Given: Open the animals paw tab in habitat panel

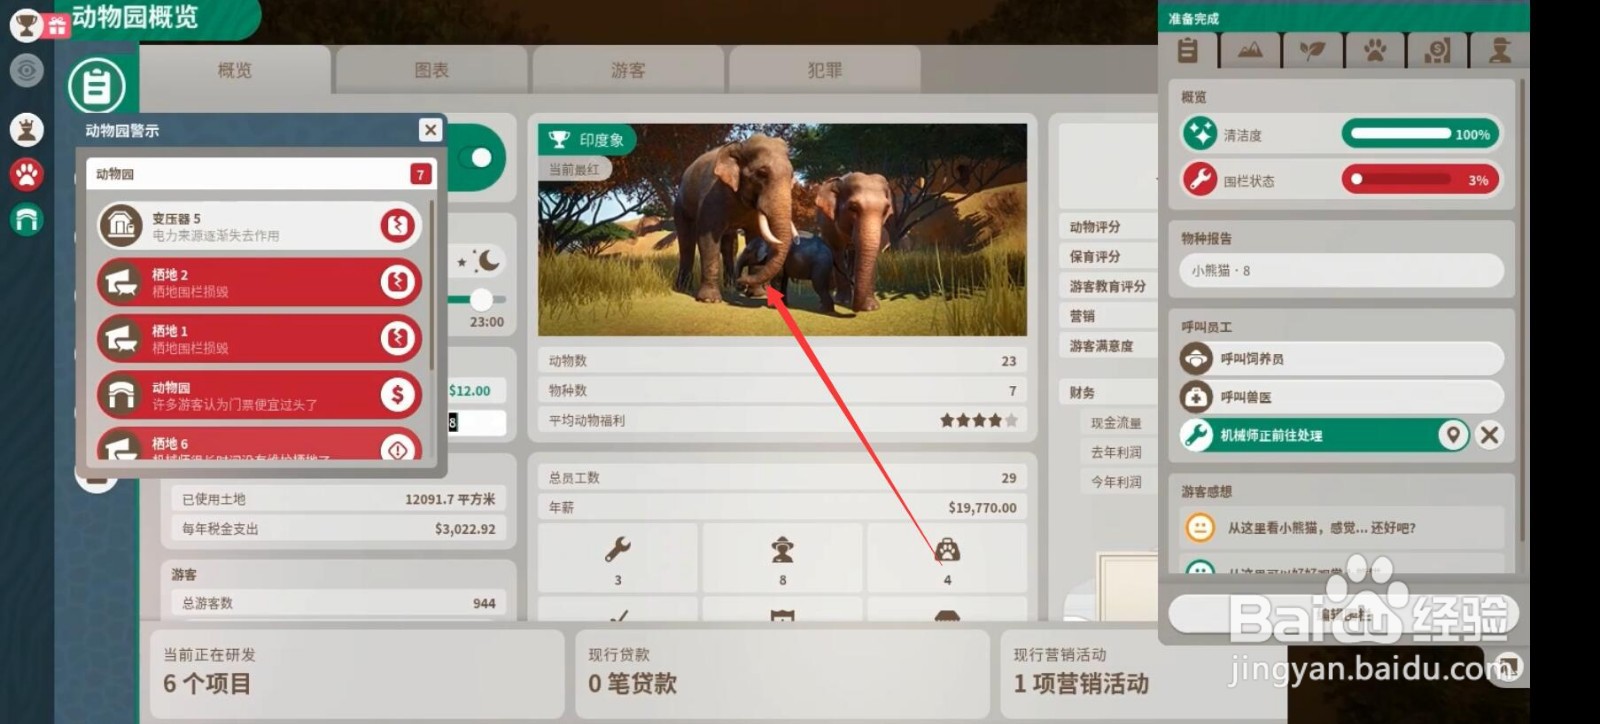Looking at the screenshot, I should pyautogui.click(x=1375, y=49).
